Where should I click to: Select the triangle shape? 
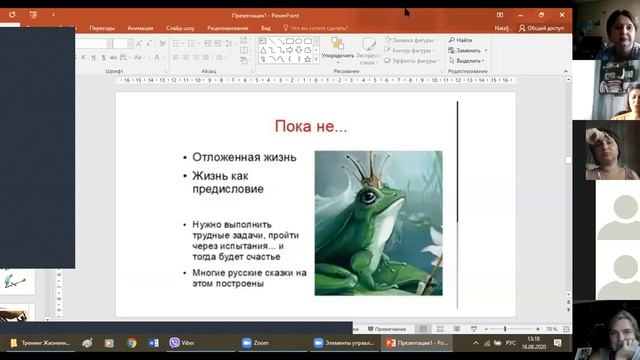[x=263, y=50]
